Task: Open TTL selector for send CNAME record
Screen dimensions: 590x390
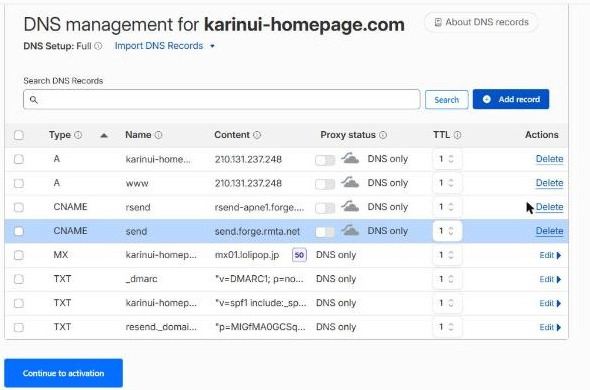Action: (x=447, y=231)
